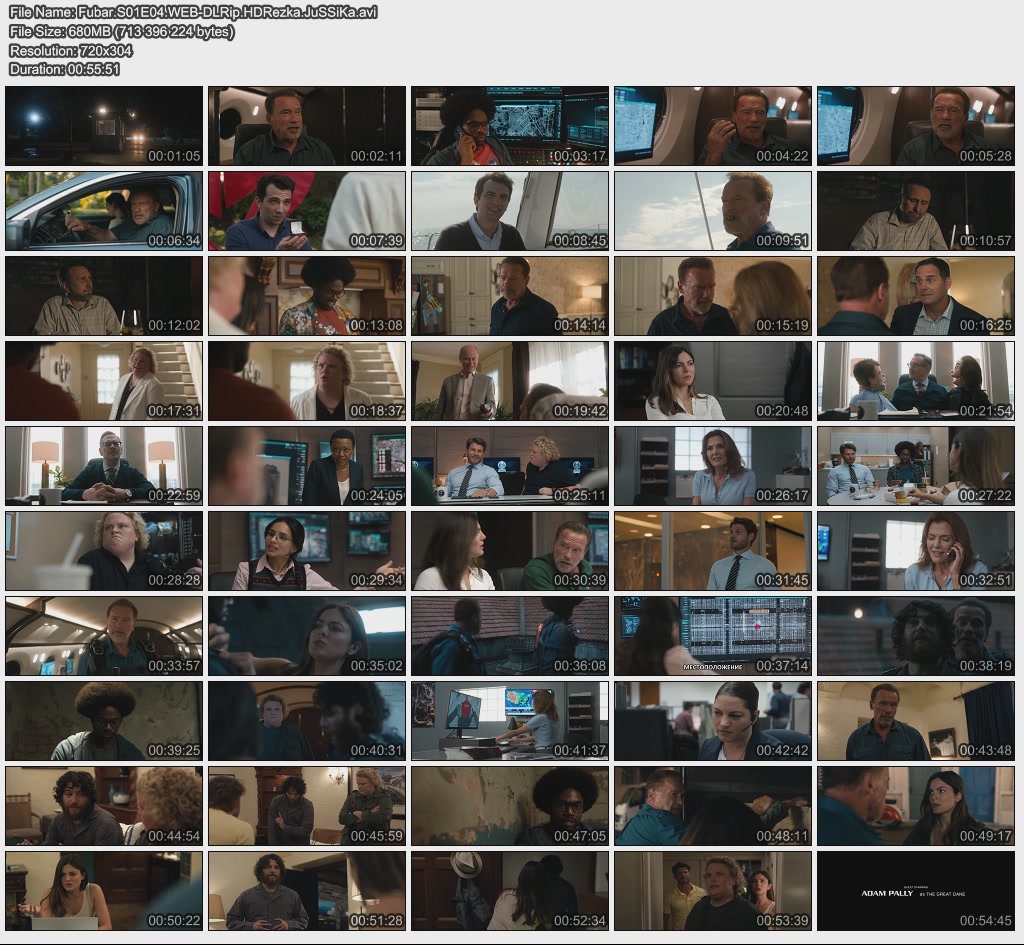This screenshot has width=1024, height=945.
Task: Pick the frame labeled 00:22:59
Action: (104, 466)
